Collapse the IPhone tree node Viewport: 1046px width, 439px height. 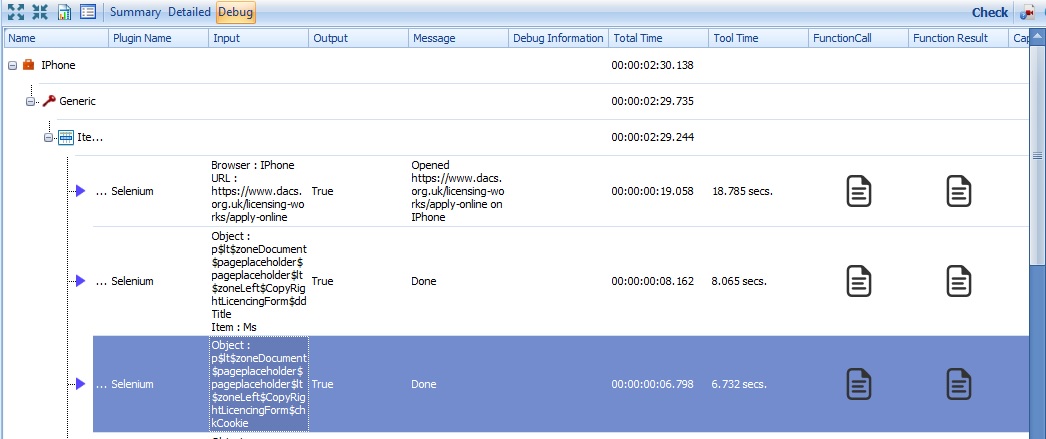[12, 65]
